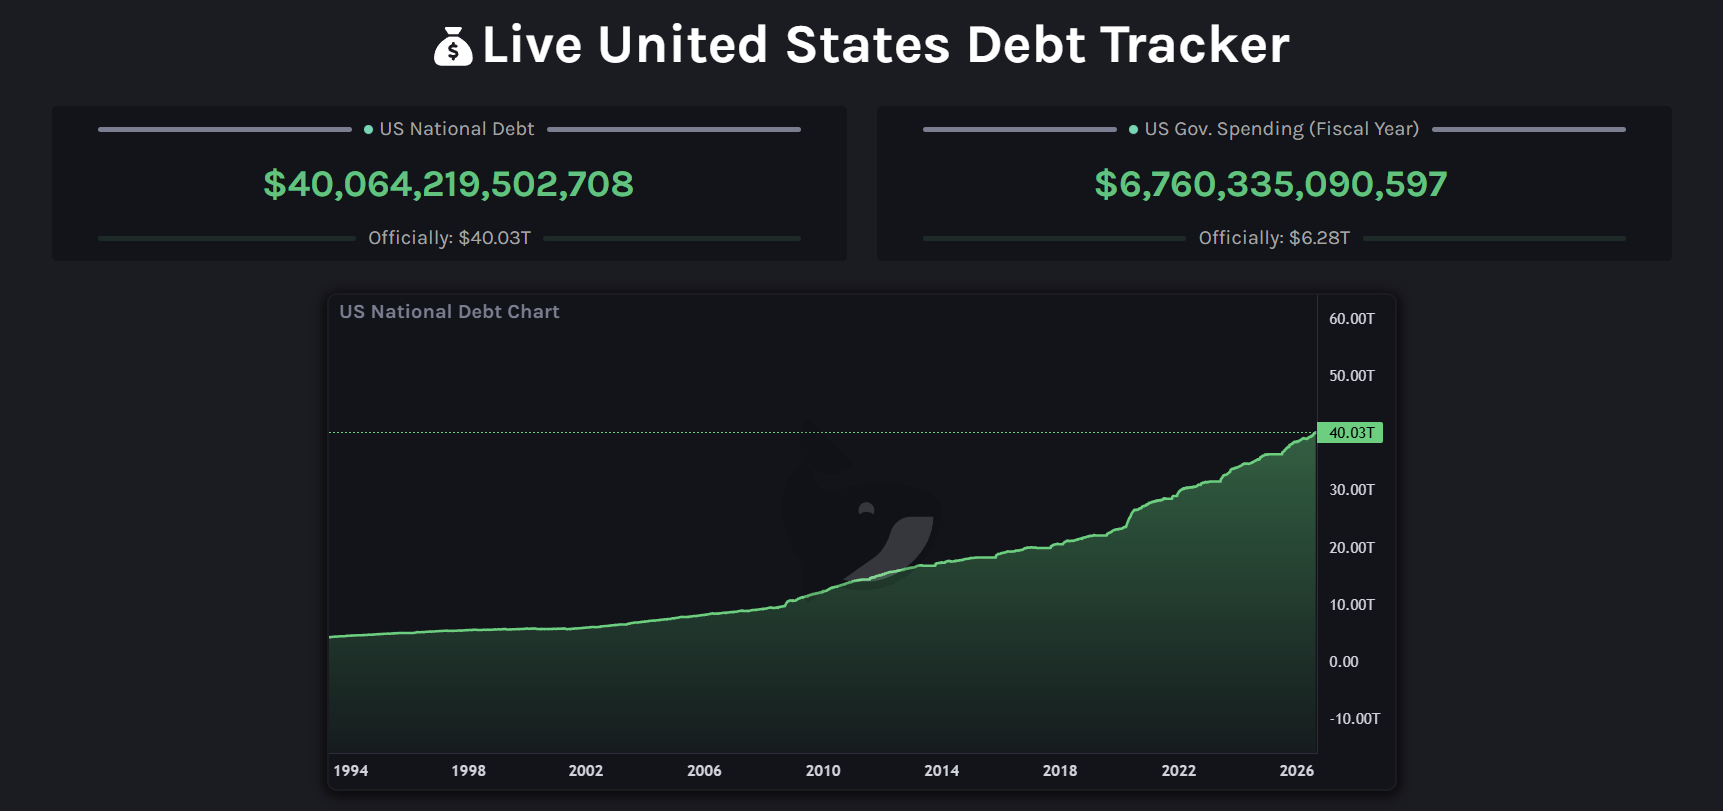Select the $6,760,335,090,597 spending figure
The height and width of the screenshot is (811, 1723).
1271,184
